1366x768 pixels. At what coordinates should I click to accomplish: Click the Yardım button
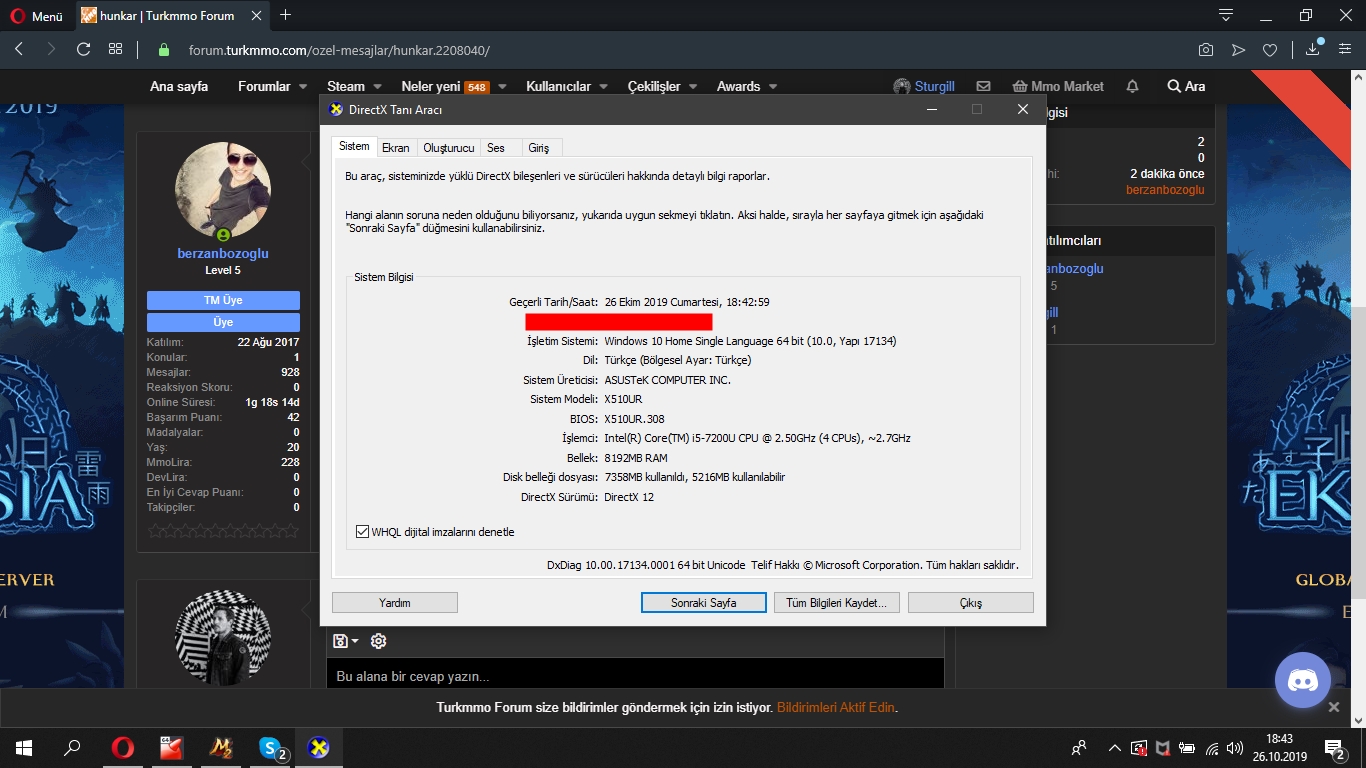[395, 603]
